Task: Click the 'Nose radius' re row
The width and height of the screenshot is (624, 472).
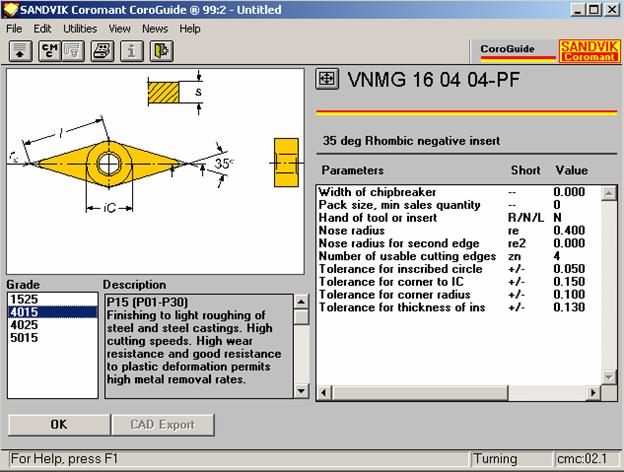Action: pos(458,230)
